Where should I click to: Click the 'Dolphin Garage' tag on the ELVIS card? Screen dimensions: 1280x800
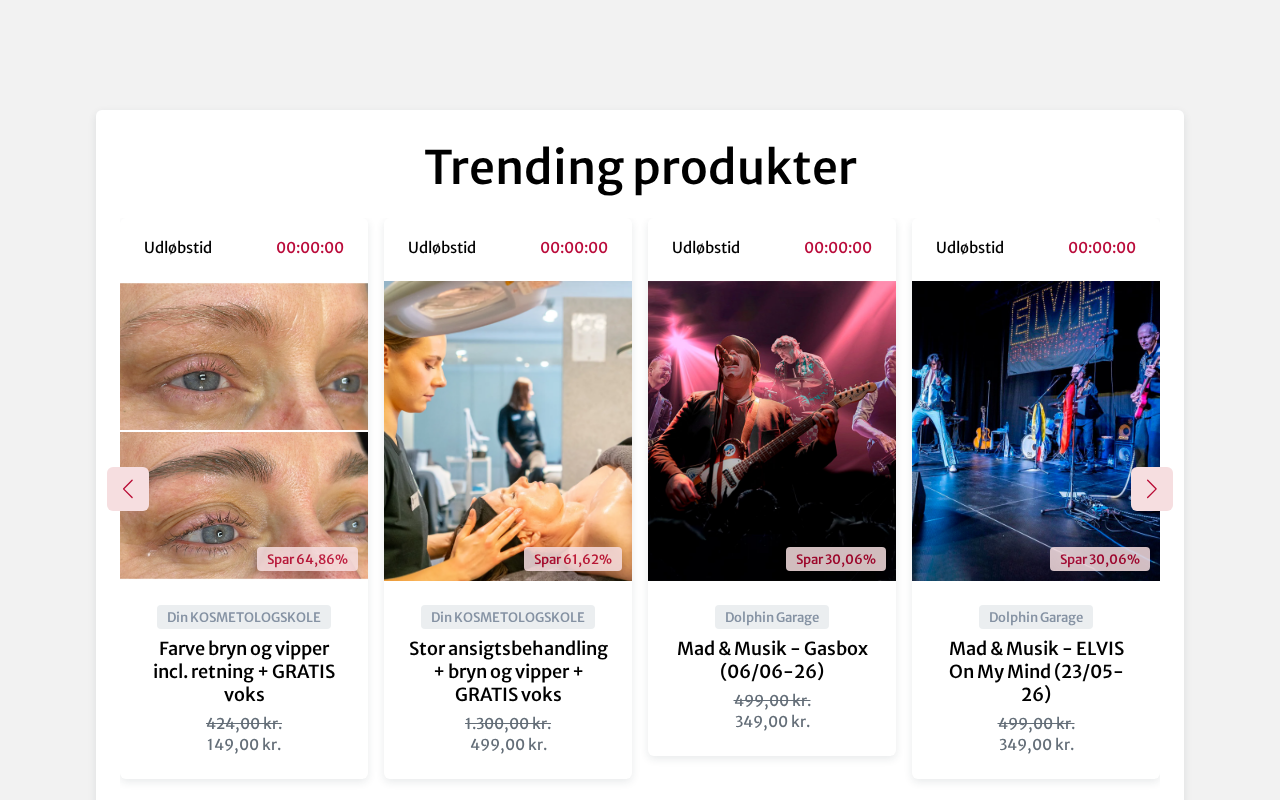1036,617
